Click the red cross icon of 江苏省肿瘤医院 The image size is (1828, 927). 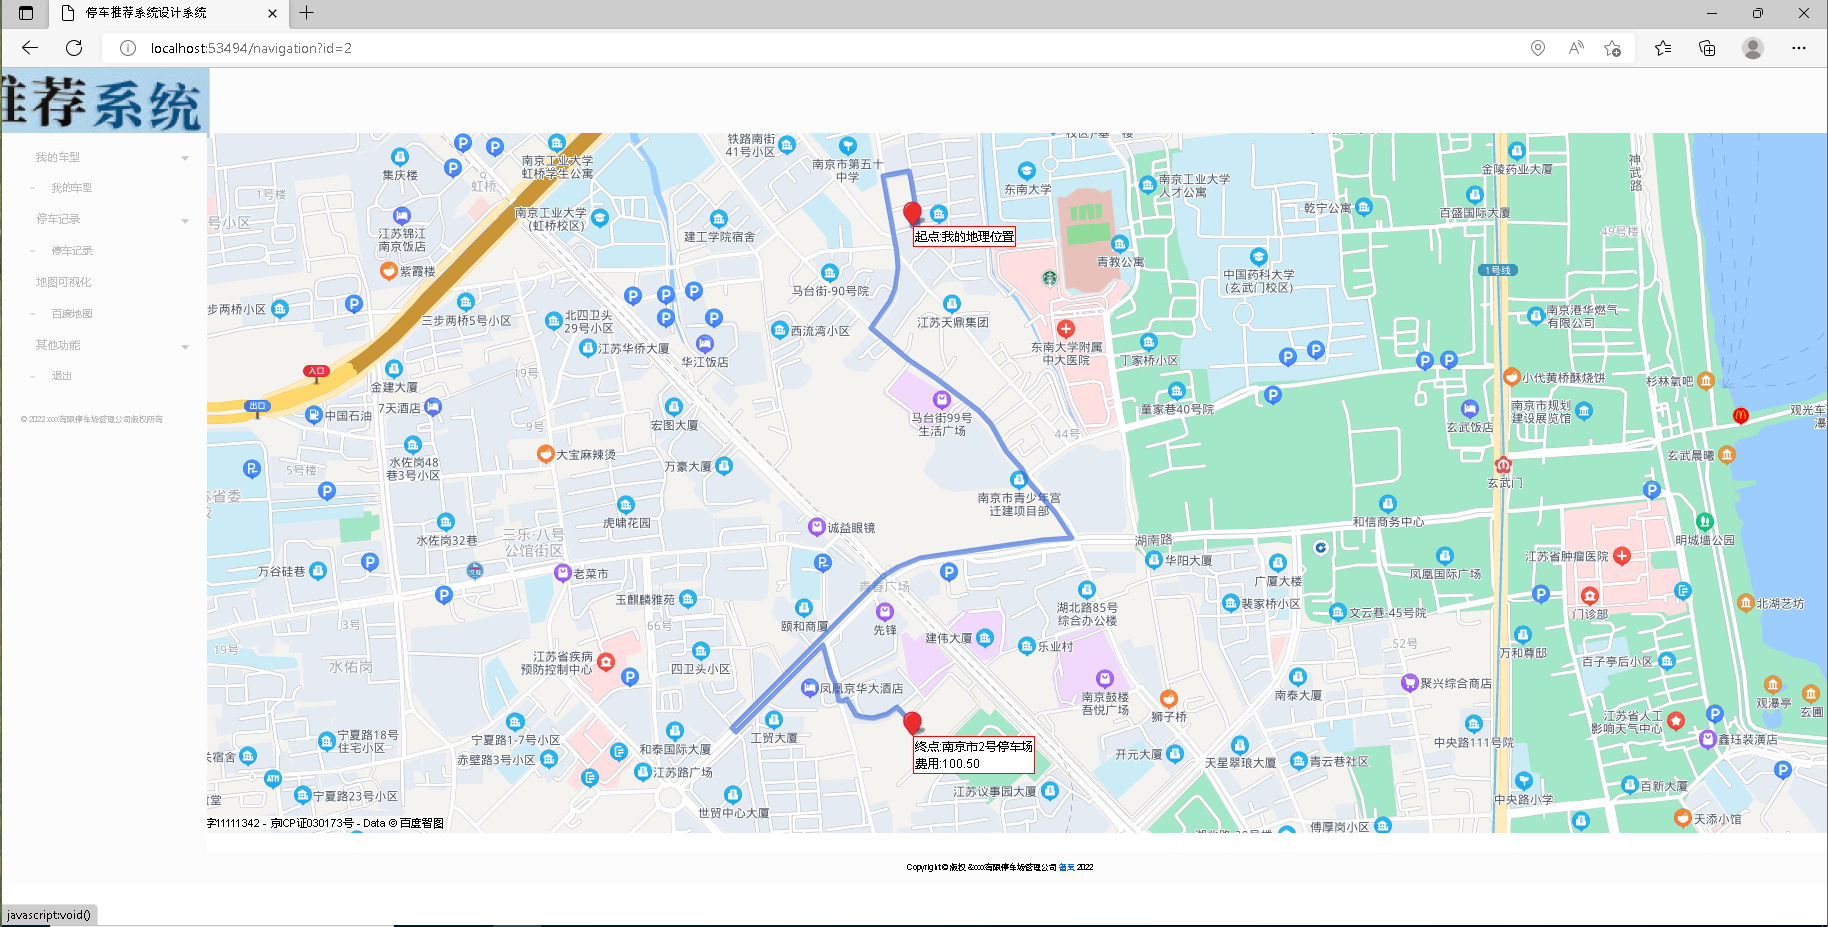pos(1622,555)
